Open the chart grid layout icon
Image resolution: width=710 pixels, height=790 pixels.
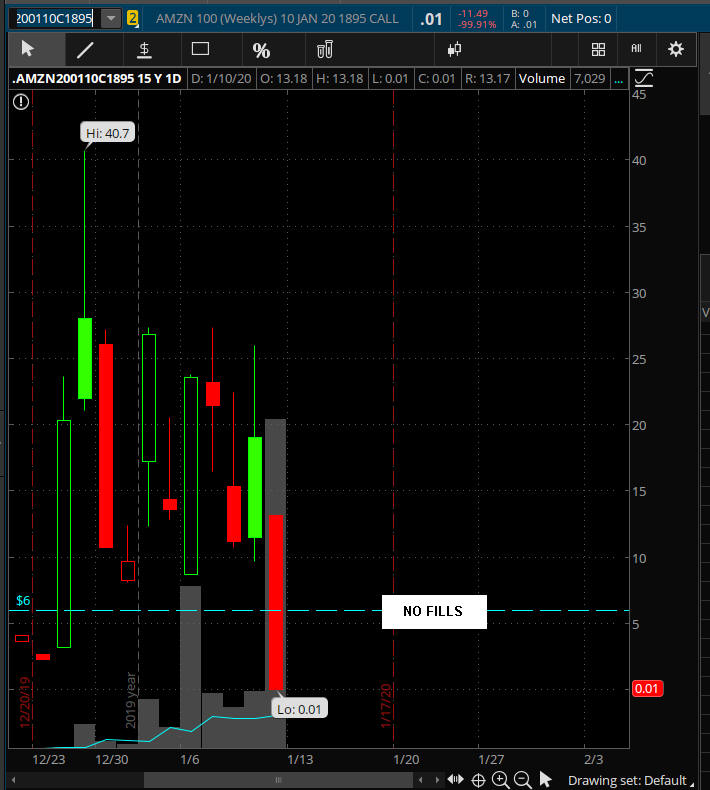pos(598,49)
